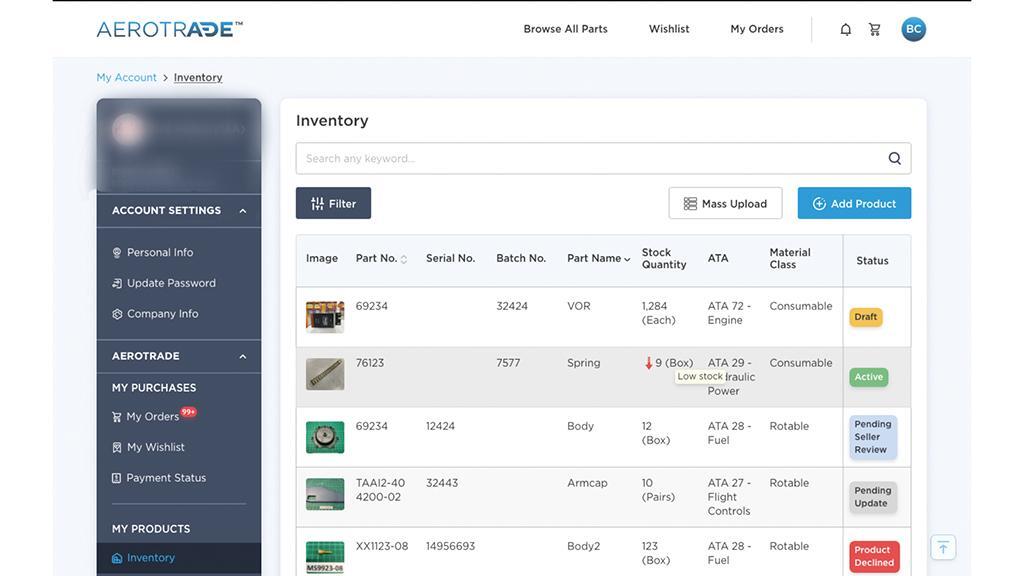
Task: Click the red low stock arrow
Action: [649, 363]
